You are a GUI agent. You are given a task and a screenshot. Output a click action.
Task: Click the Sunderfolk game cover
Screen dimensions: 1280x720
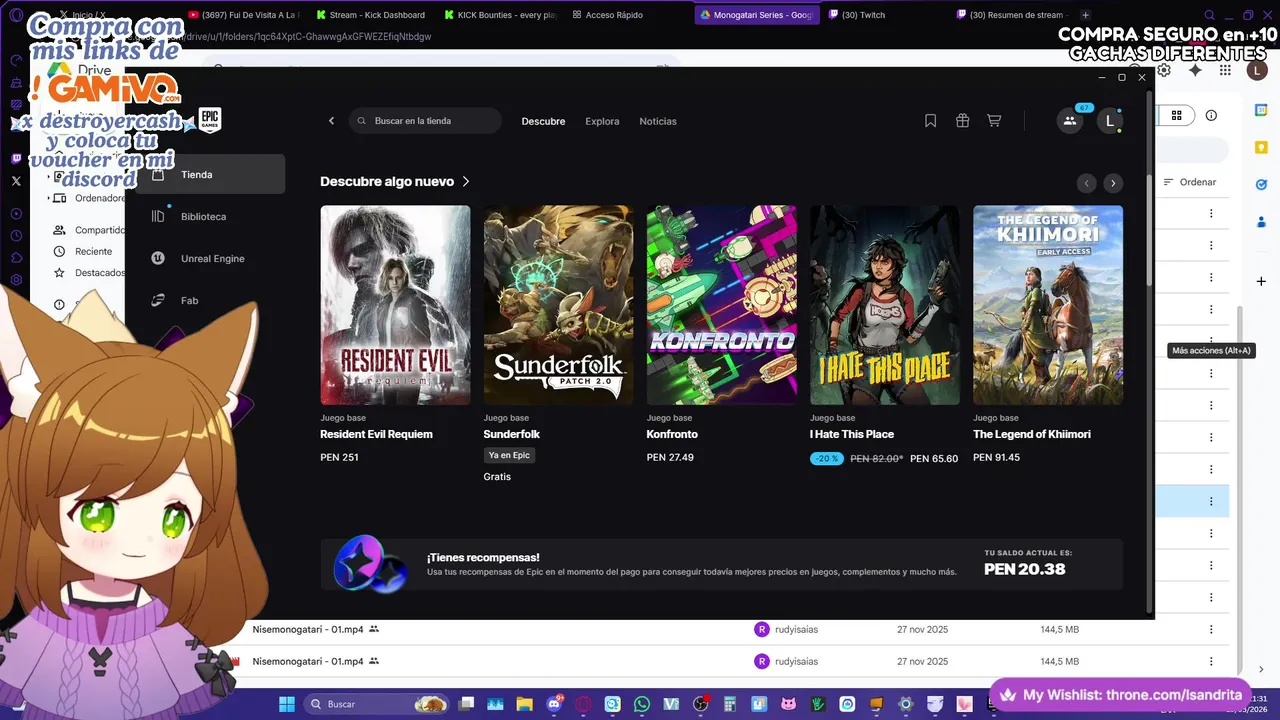tap(558, 305)
